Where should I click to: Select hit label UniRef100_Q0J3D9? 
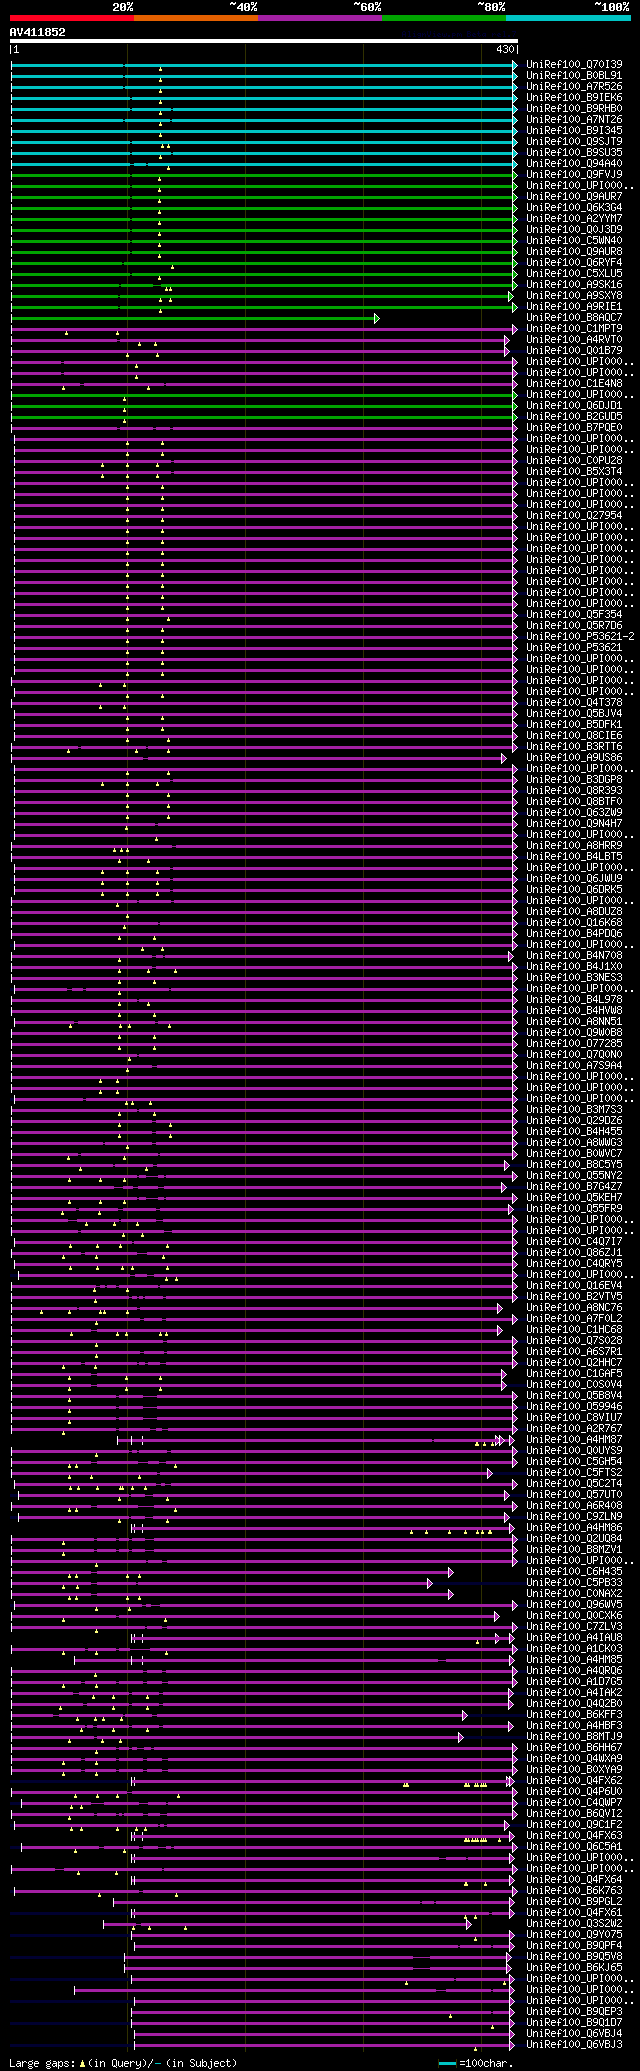[574, 229]
